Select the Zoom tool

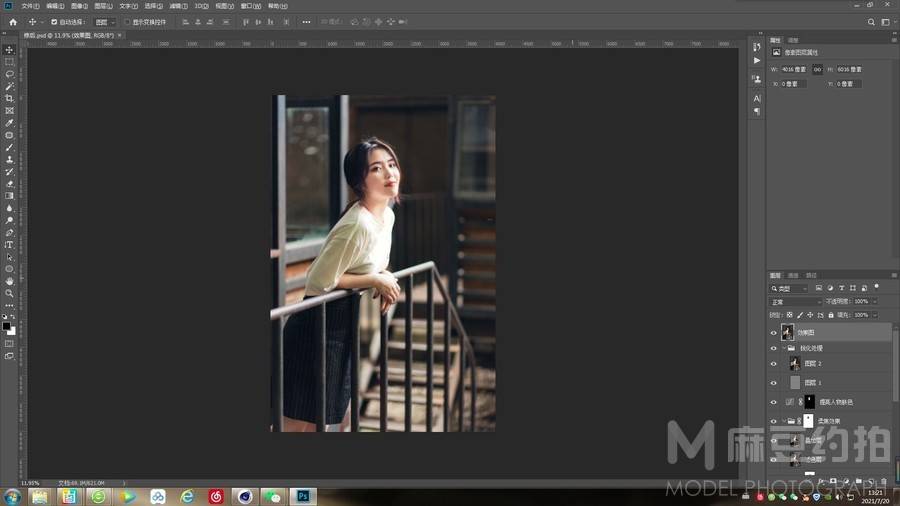(x=9, y=293)
